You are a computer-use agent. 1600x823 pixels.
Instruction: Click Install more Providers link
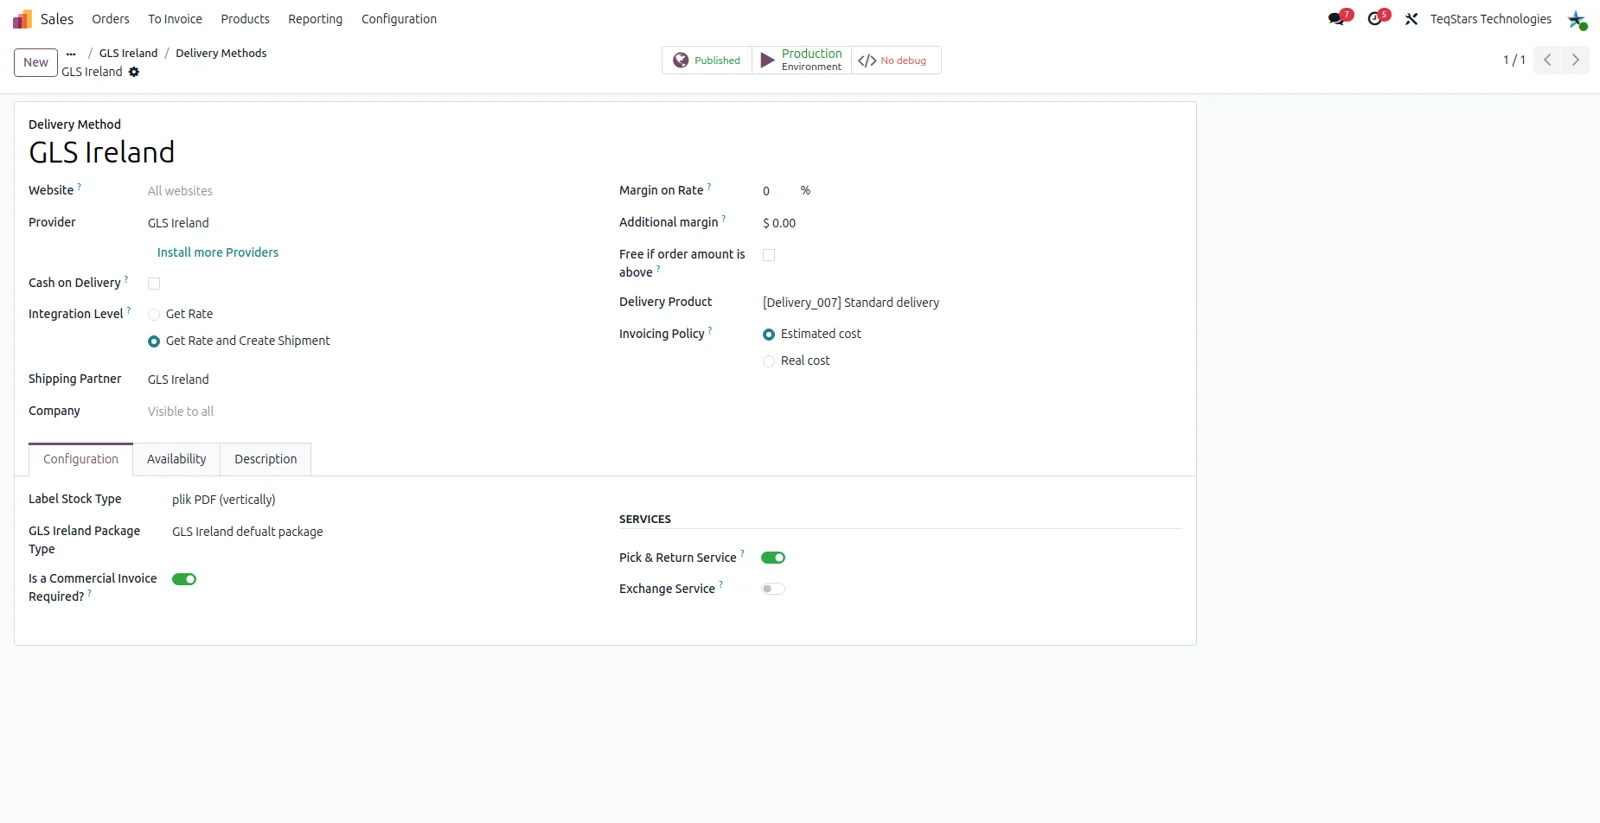218,253
